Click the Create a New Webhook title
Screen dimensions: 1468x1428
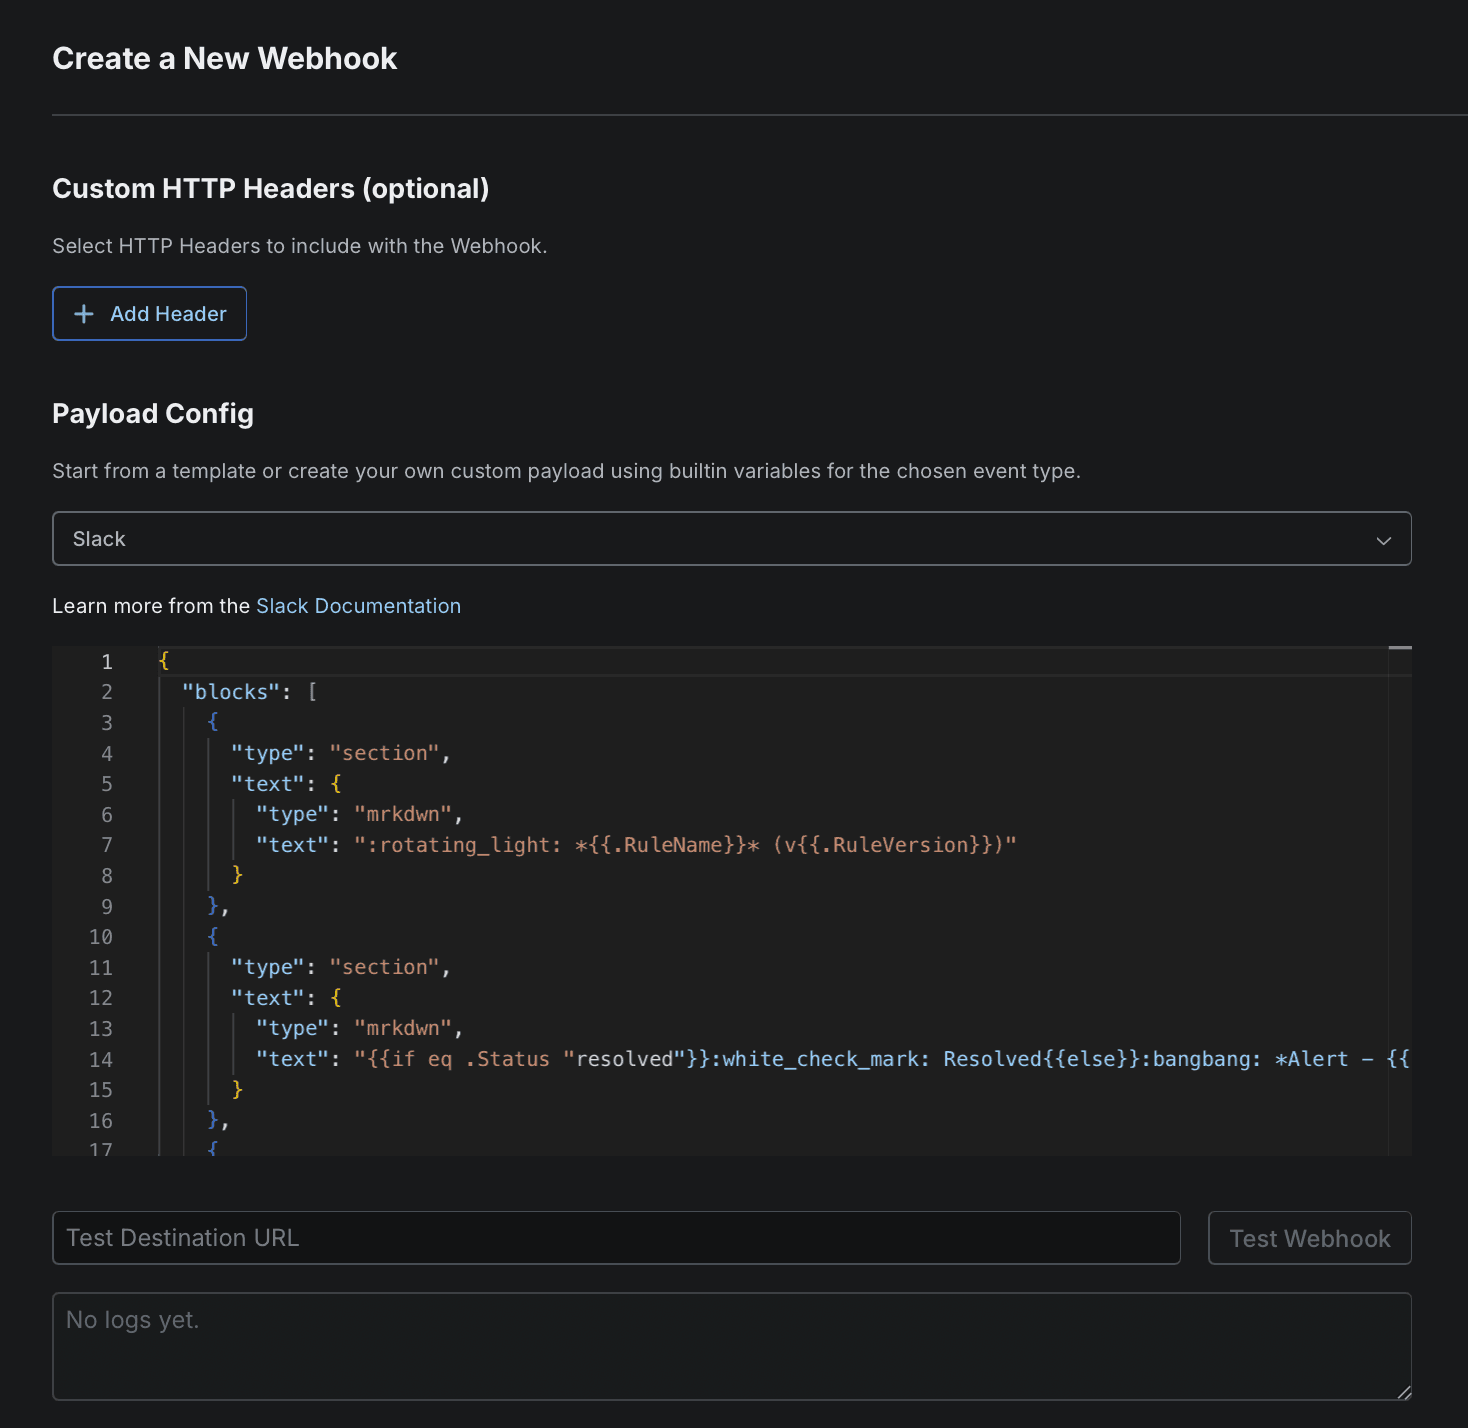click(x=225, y=58)
